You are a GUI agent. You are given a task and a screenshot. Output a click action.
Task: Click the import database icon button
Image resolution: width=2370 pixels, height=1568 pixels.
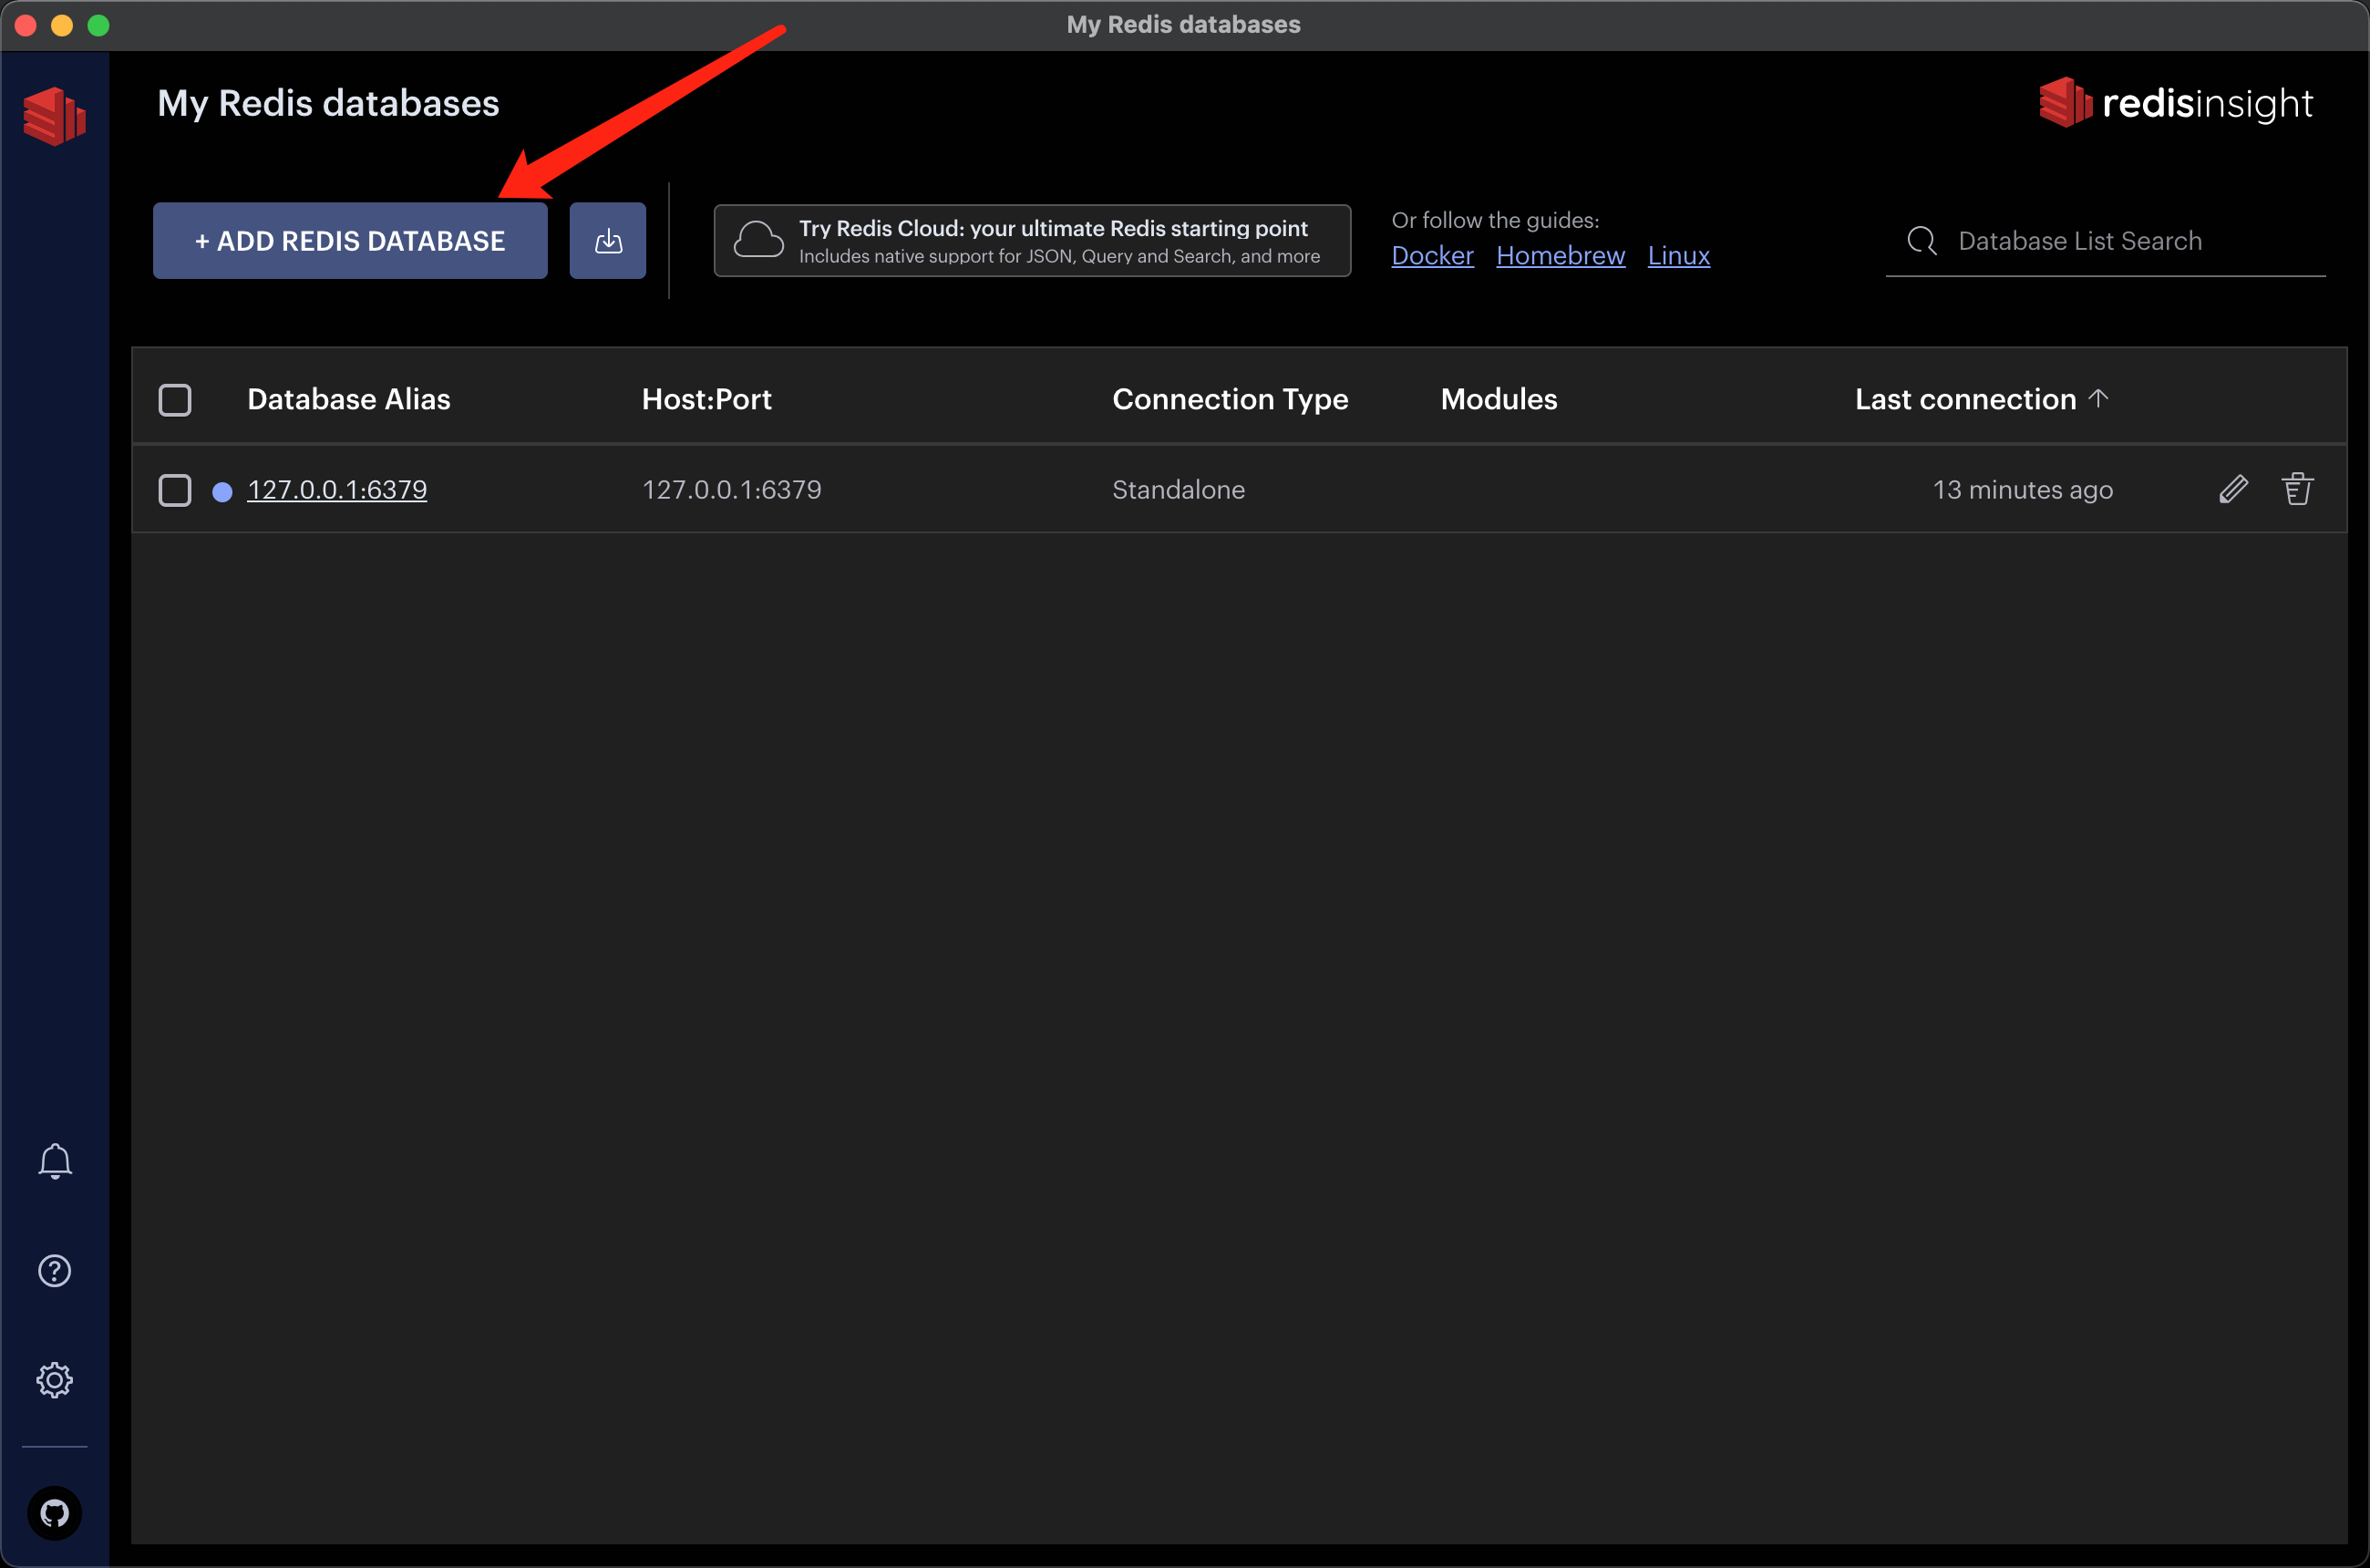pos(608,241)
